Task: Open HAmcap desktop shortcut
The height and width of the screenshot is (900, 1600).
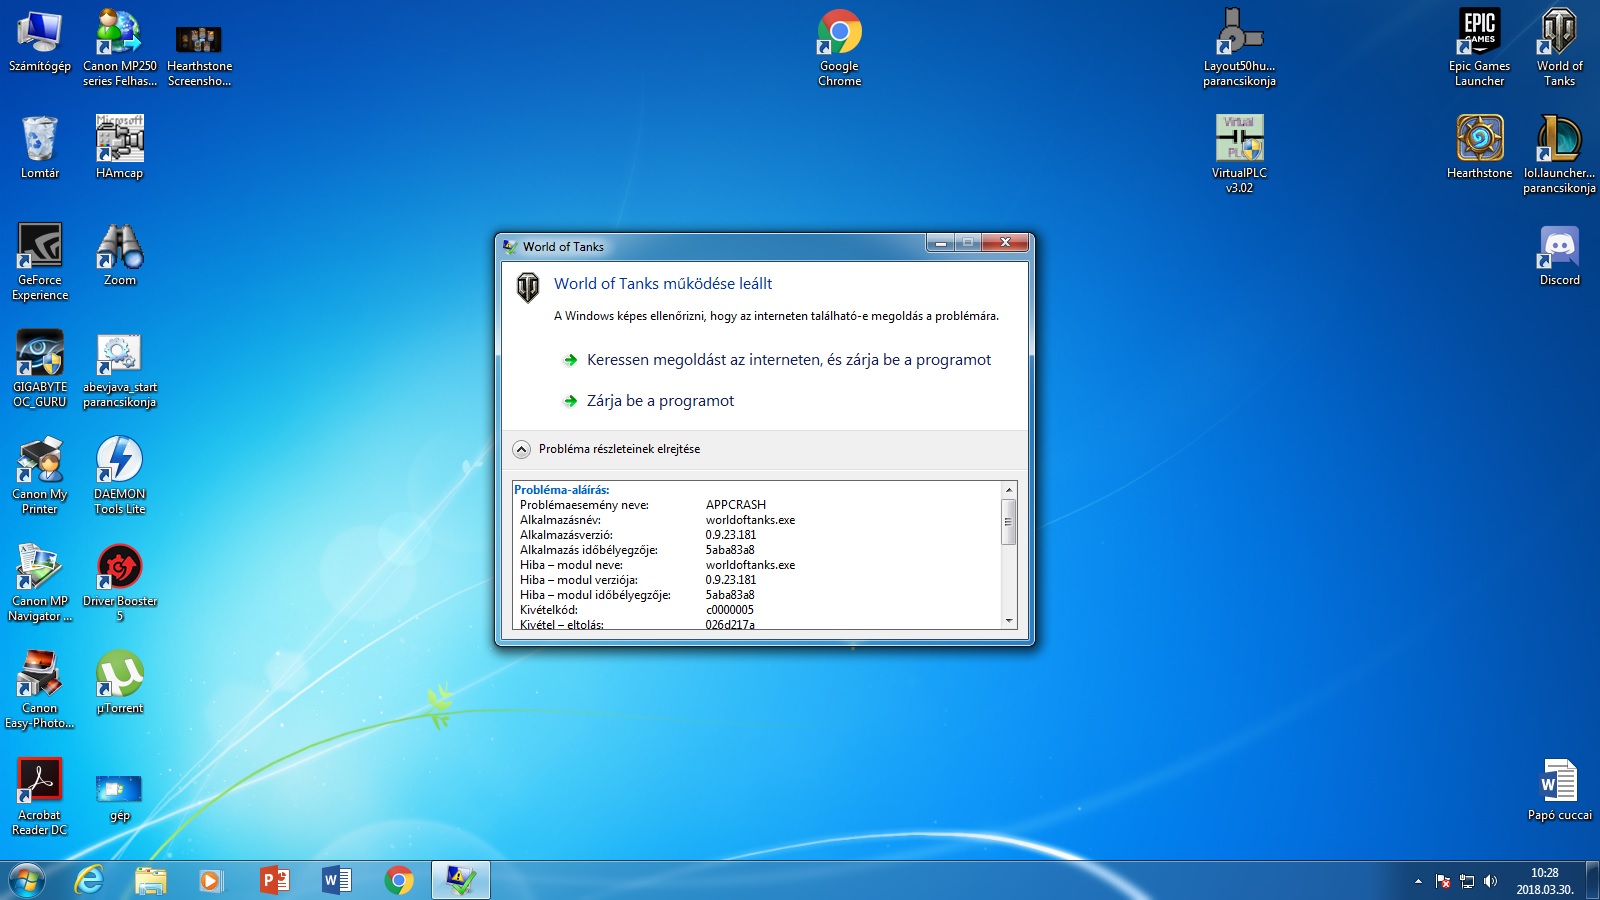Action: (x=120, y=147)
